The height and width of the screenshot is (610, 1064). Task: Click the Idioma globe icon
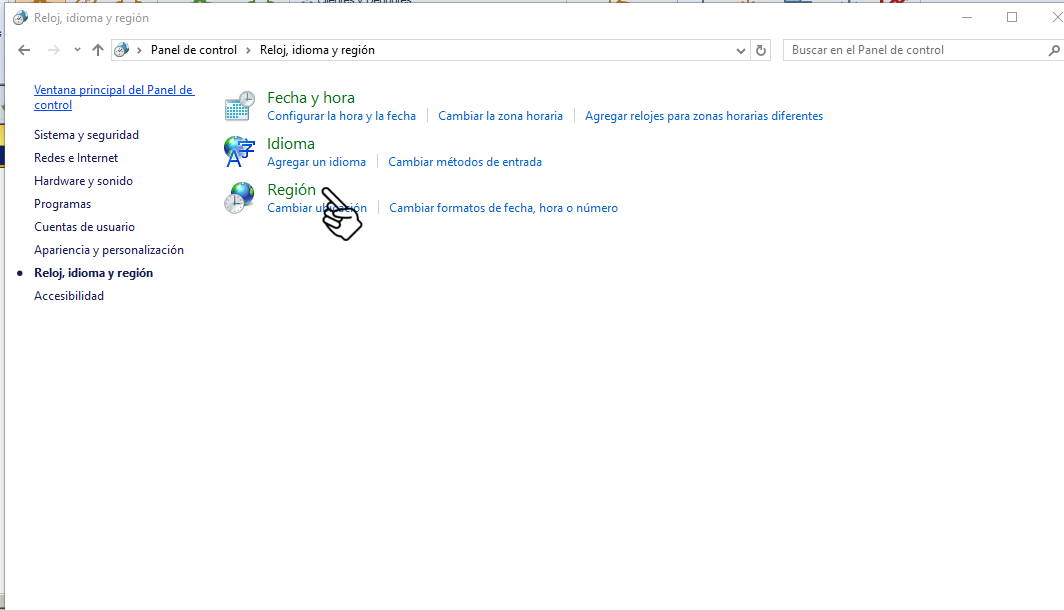coord(239,151)
